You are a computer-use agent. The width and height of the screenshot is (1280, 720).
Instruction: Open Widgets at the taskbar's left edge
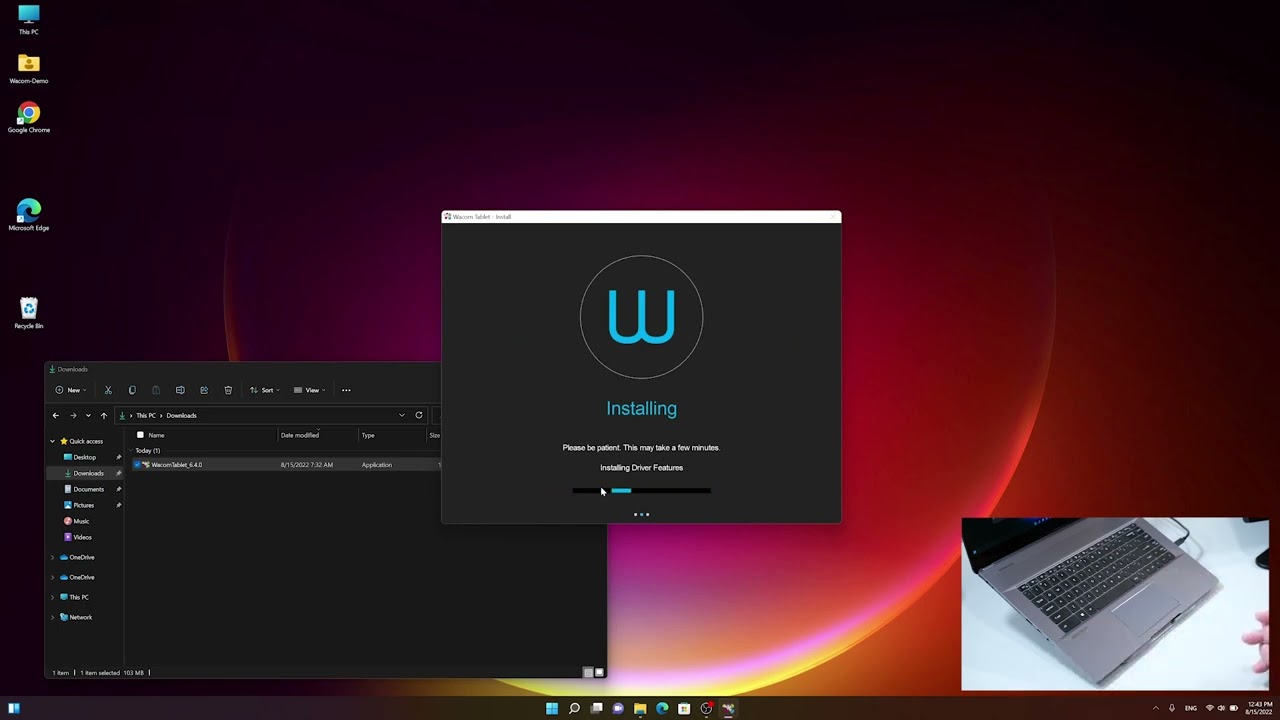pyautogui.click(x=14, y=708)
